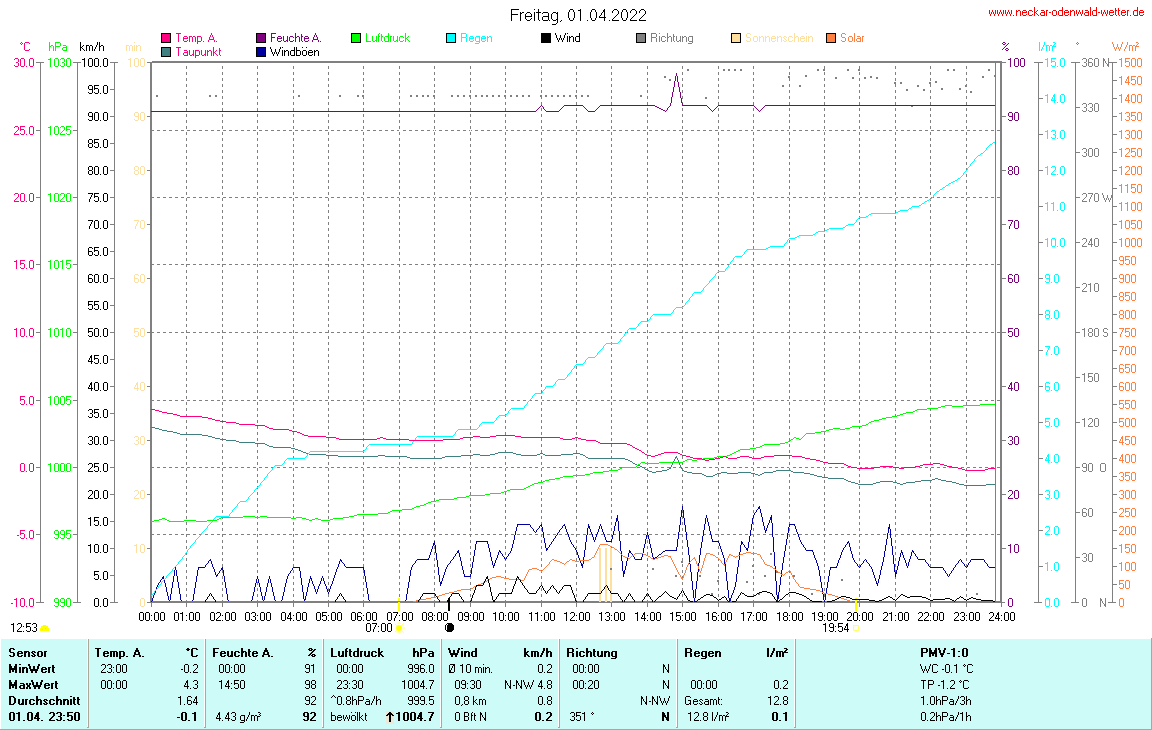Click the 'Solar' legend label

(852, 38)
